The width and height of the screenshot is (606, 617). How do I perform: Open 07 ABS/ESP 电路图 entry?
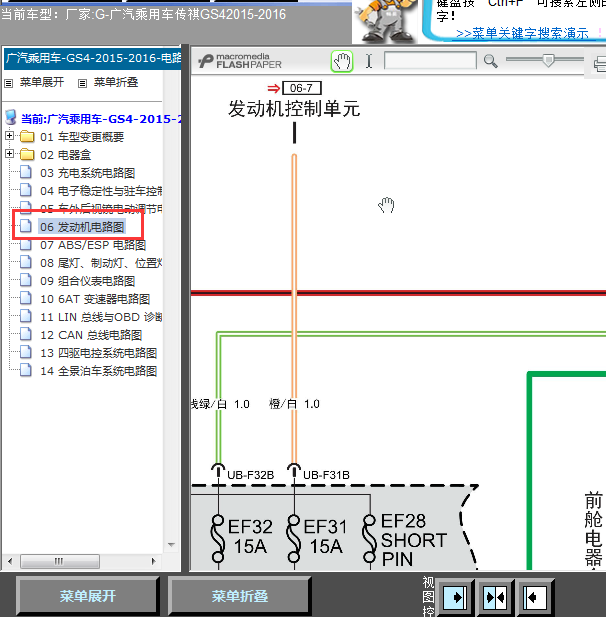tap(93, 245)
